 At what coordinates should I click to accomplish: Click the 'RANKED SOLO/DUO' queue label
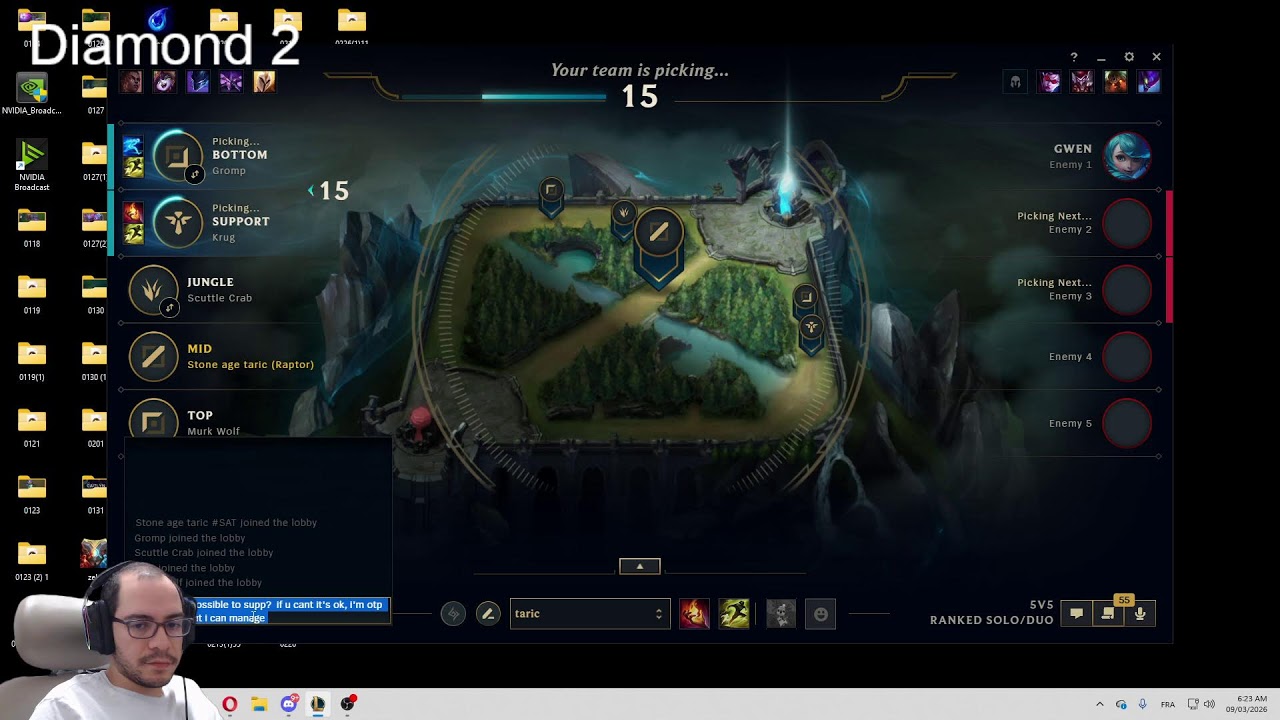pyautogui.click(x=992, y=620)
